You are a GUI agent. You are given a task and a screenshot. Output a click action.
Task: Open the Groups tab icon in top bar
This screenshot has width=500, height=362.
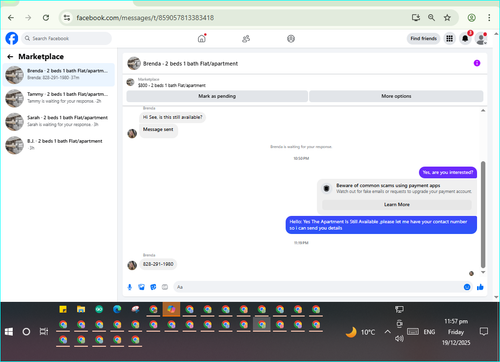[291, 39]
